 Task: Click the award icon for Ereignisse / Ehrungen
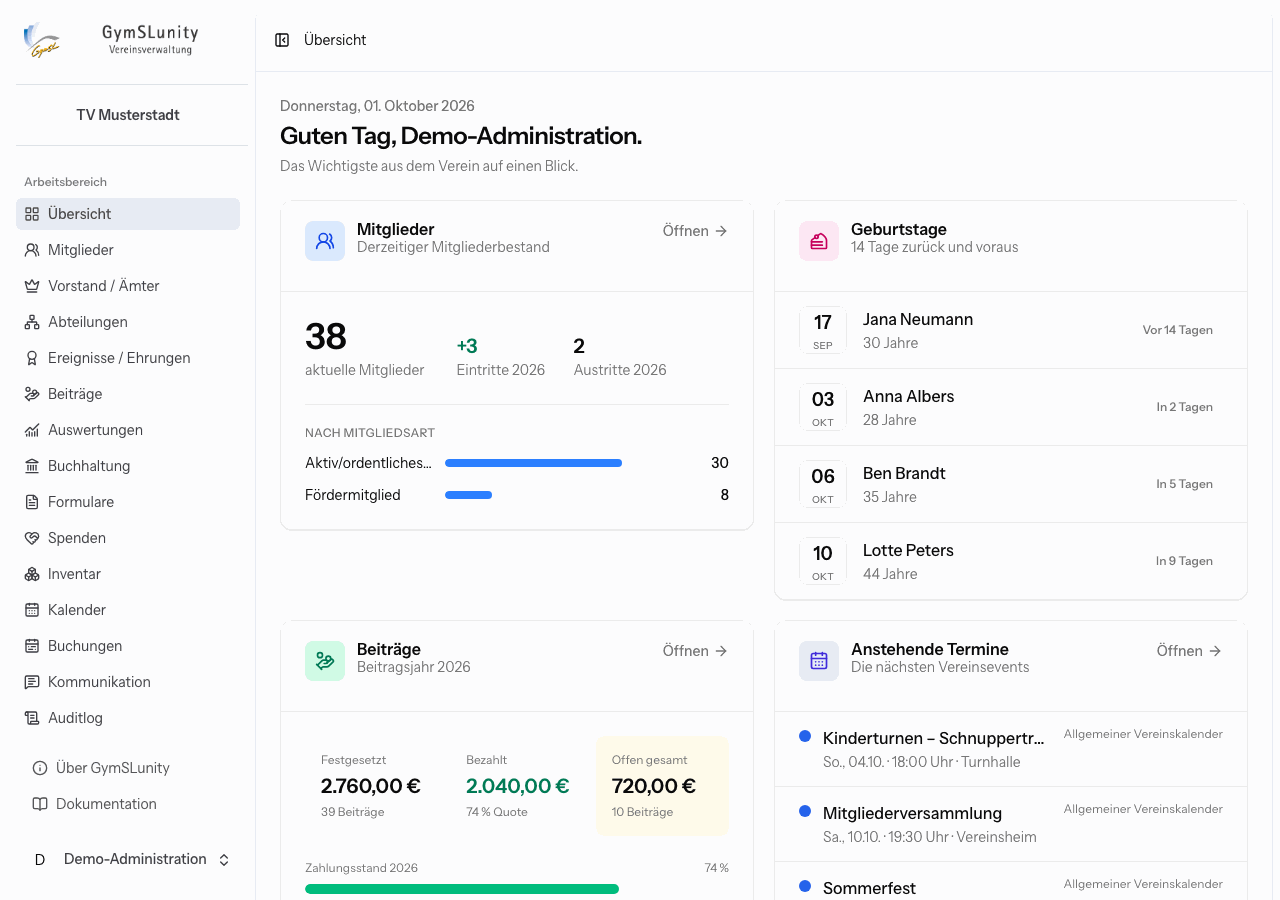point(32,358)
